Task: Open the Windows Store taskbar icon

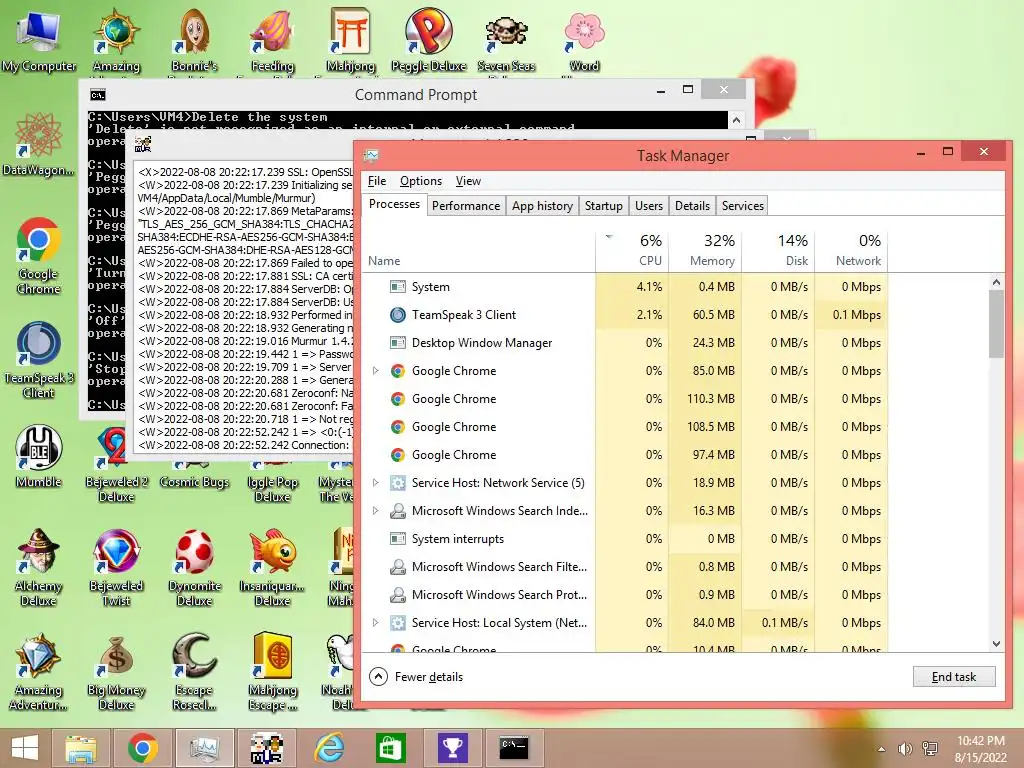Action: click(x=391, y=748)
